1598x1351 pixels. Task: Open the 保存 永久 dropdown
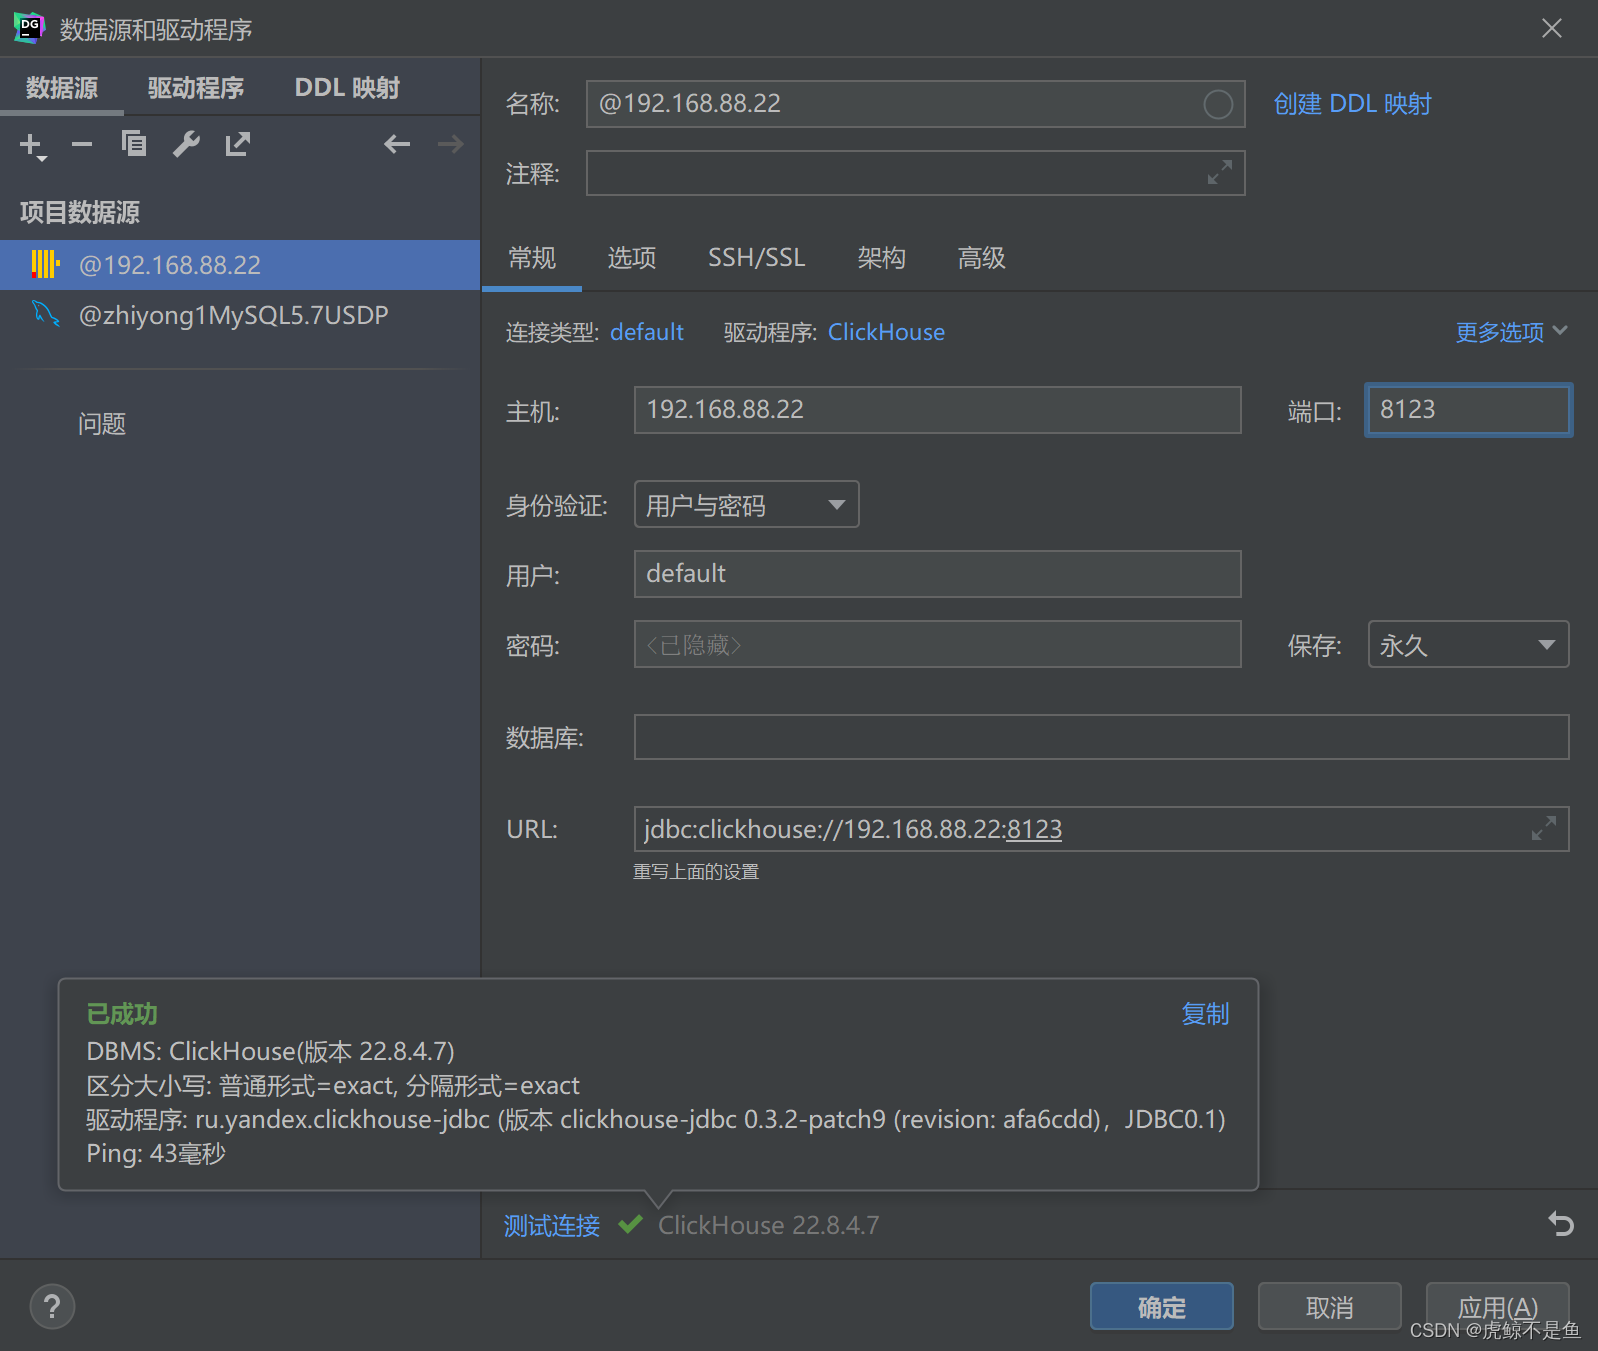[1468, 645]
